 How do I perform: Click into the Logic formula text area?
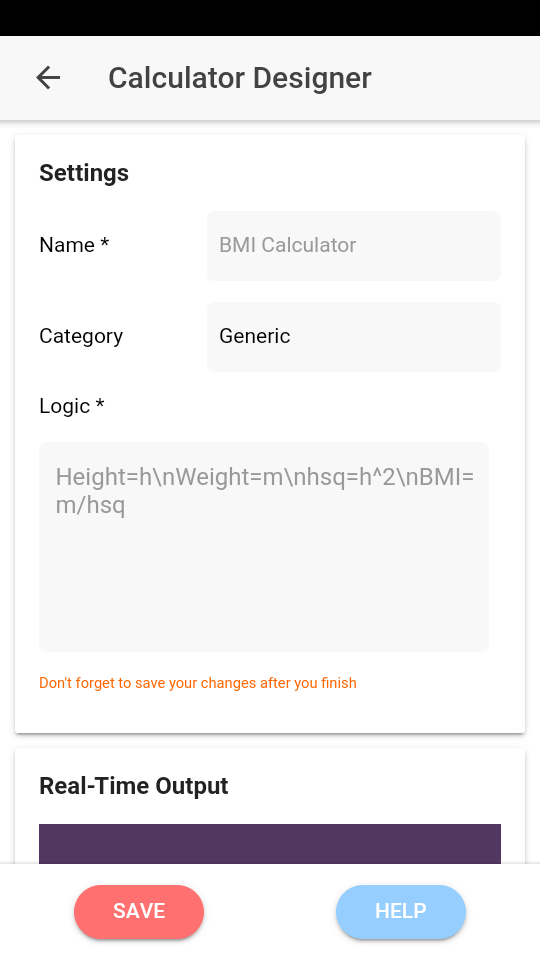click(x=264, y=547)
